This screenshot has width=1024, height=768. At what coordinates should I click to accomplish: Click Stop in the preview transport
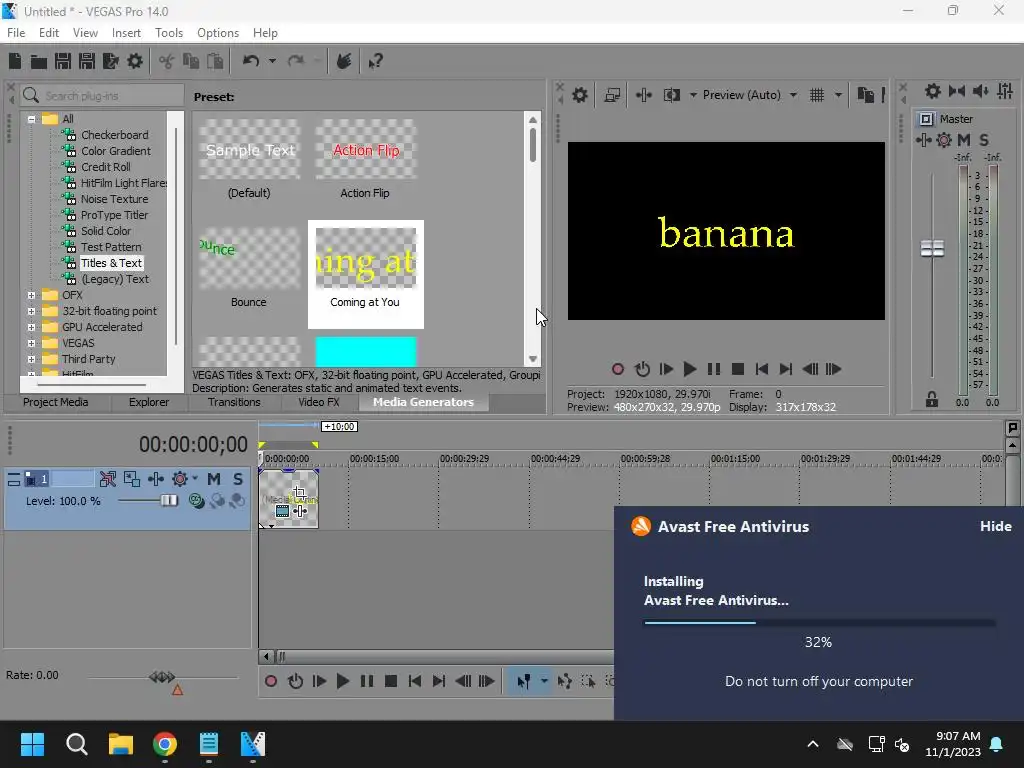point(738,369)
